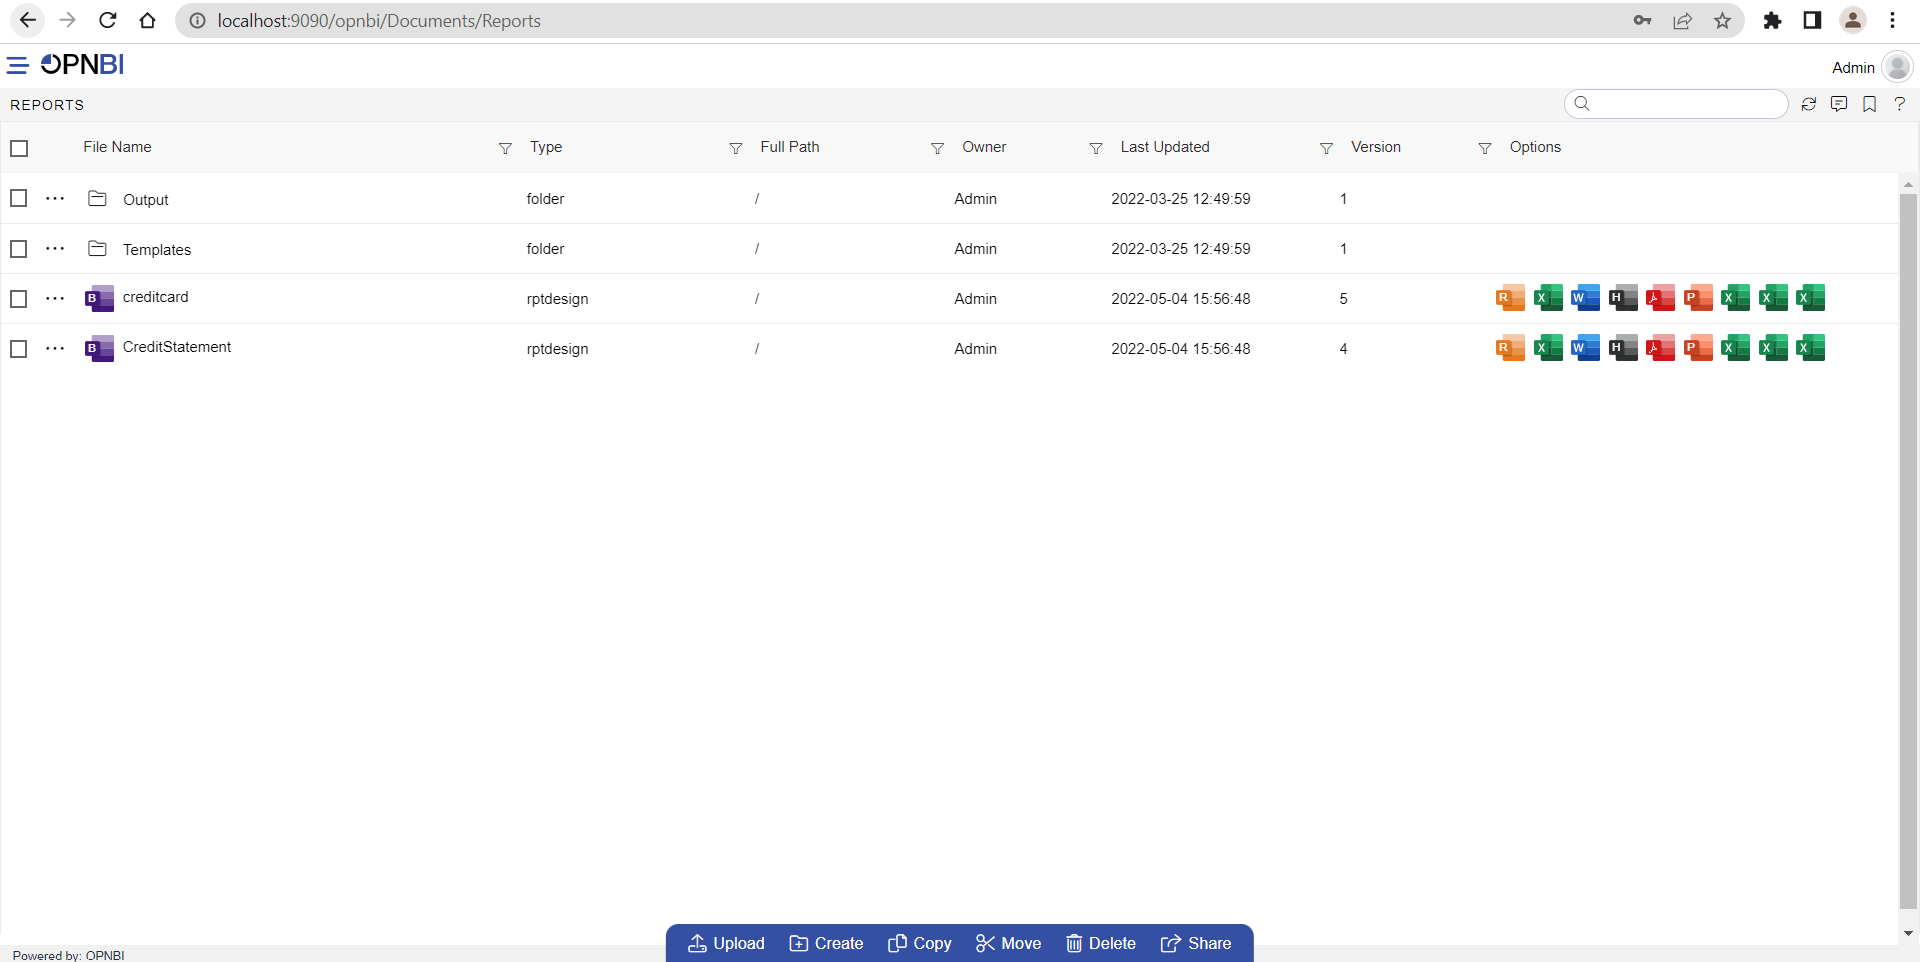
Task: Sort by the Last Updated column header
Action: pos(1165,147)
